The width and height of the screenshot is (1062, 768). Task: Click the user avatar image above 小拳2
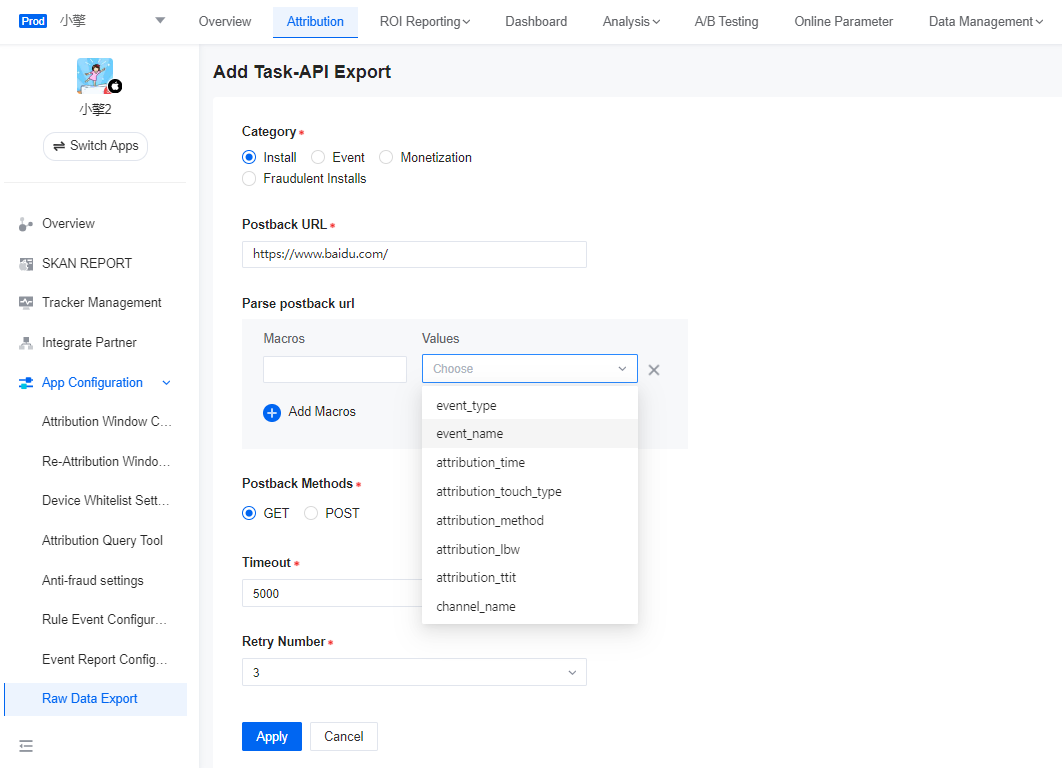tap(95, 75)
